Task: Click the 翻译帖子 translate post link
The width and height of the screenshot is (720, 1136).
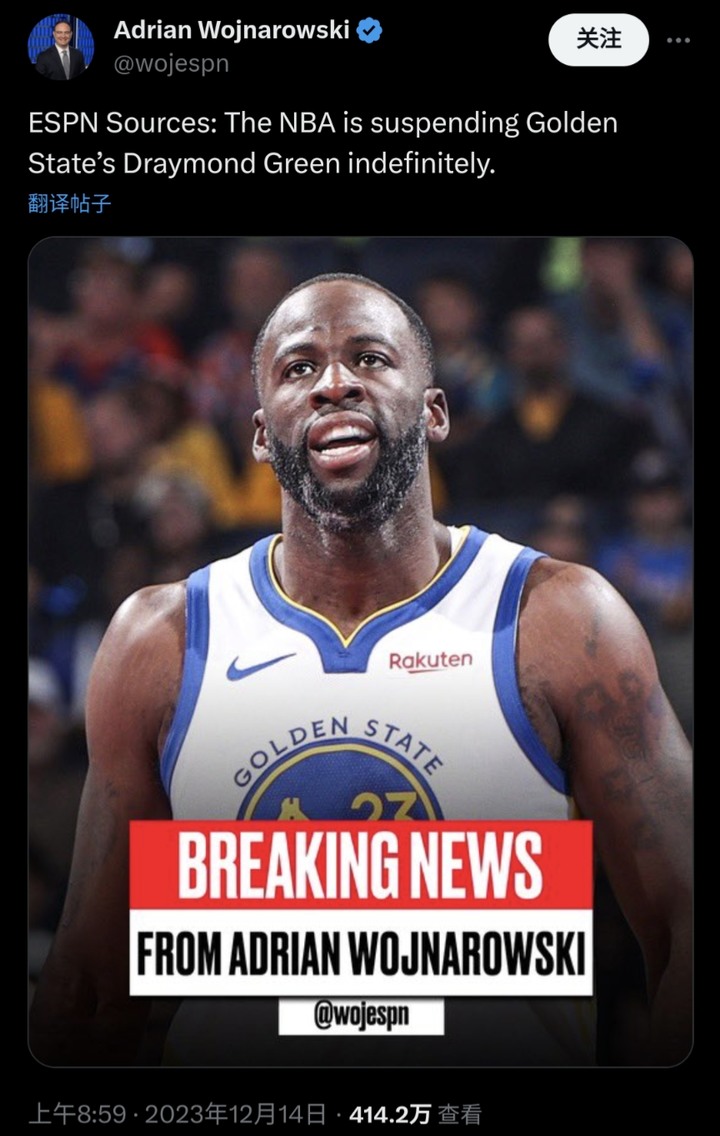Action: click(70, 203)
